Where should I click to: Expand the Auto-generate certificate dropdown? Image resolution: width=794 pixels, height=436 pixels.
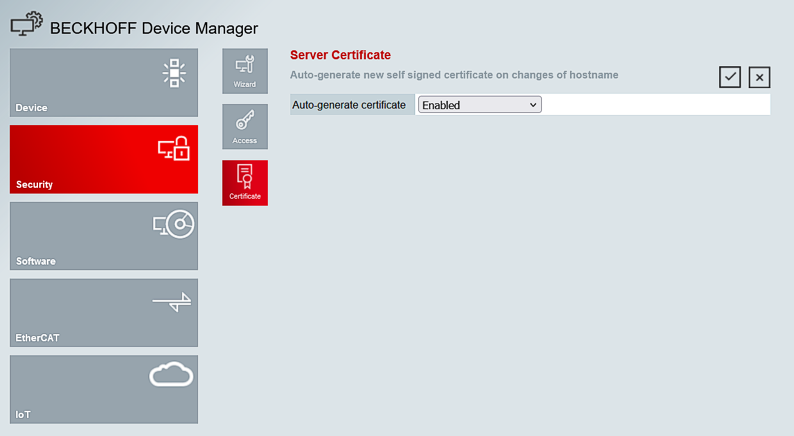coord(480,105)
